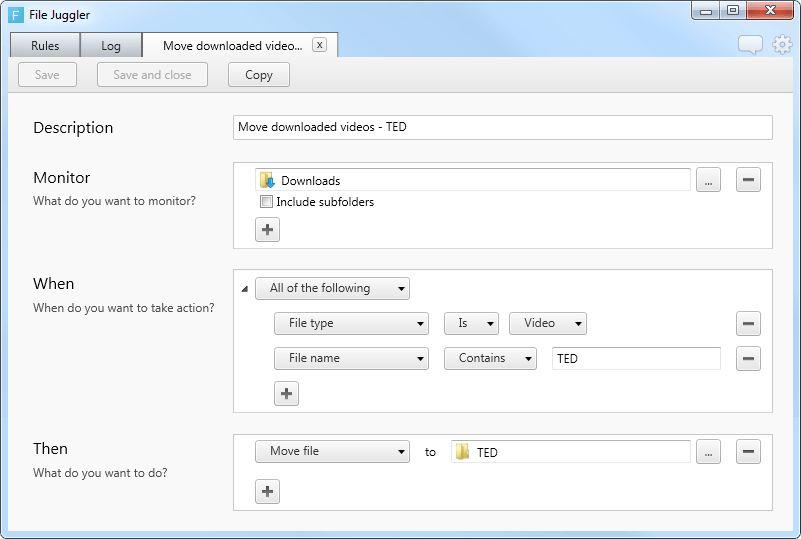Screen dimensions: 801x539
Task: Open the Move file action dropdown
Action: click(x=332, y=452)
